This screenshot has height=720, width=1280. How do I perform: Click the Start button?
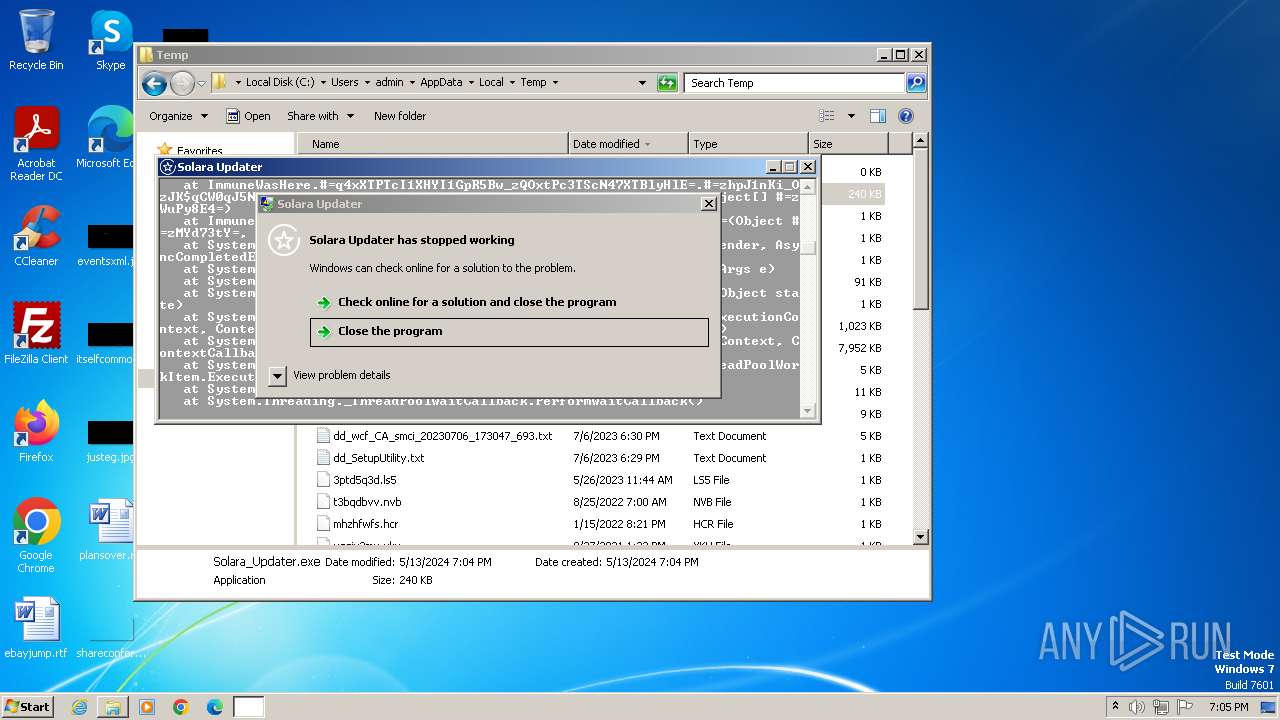[27, 707]
